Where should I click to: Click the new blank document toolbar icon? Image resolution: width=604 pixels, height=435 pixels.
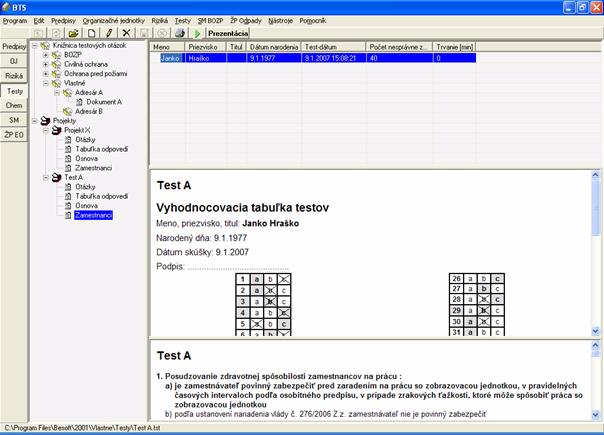[x=92, y=34]
